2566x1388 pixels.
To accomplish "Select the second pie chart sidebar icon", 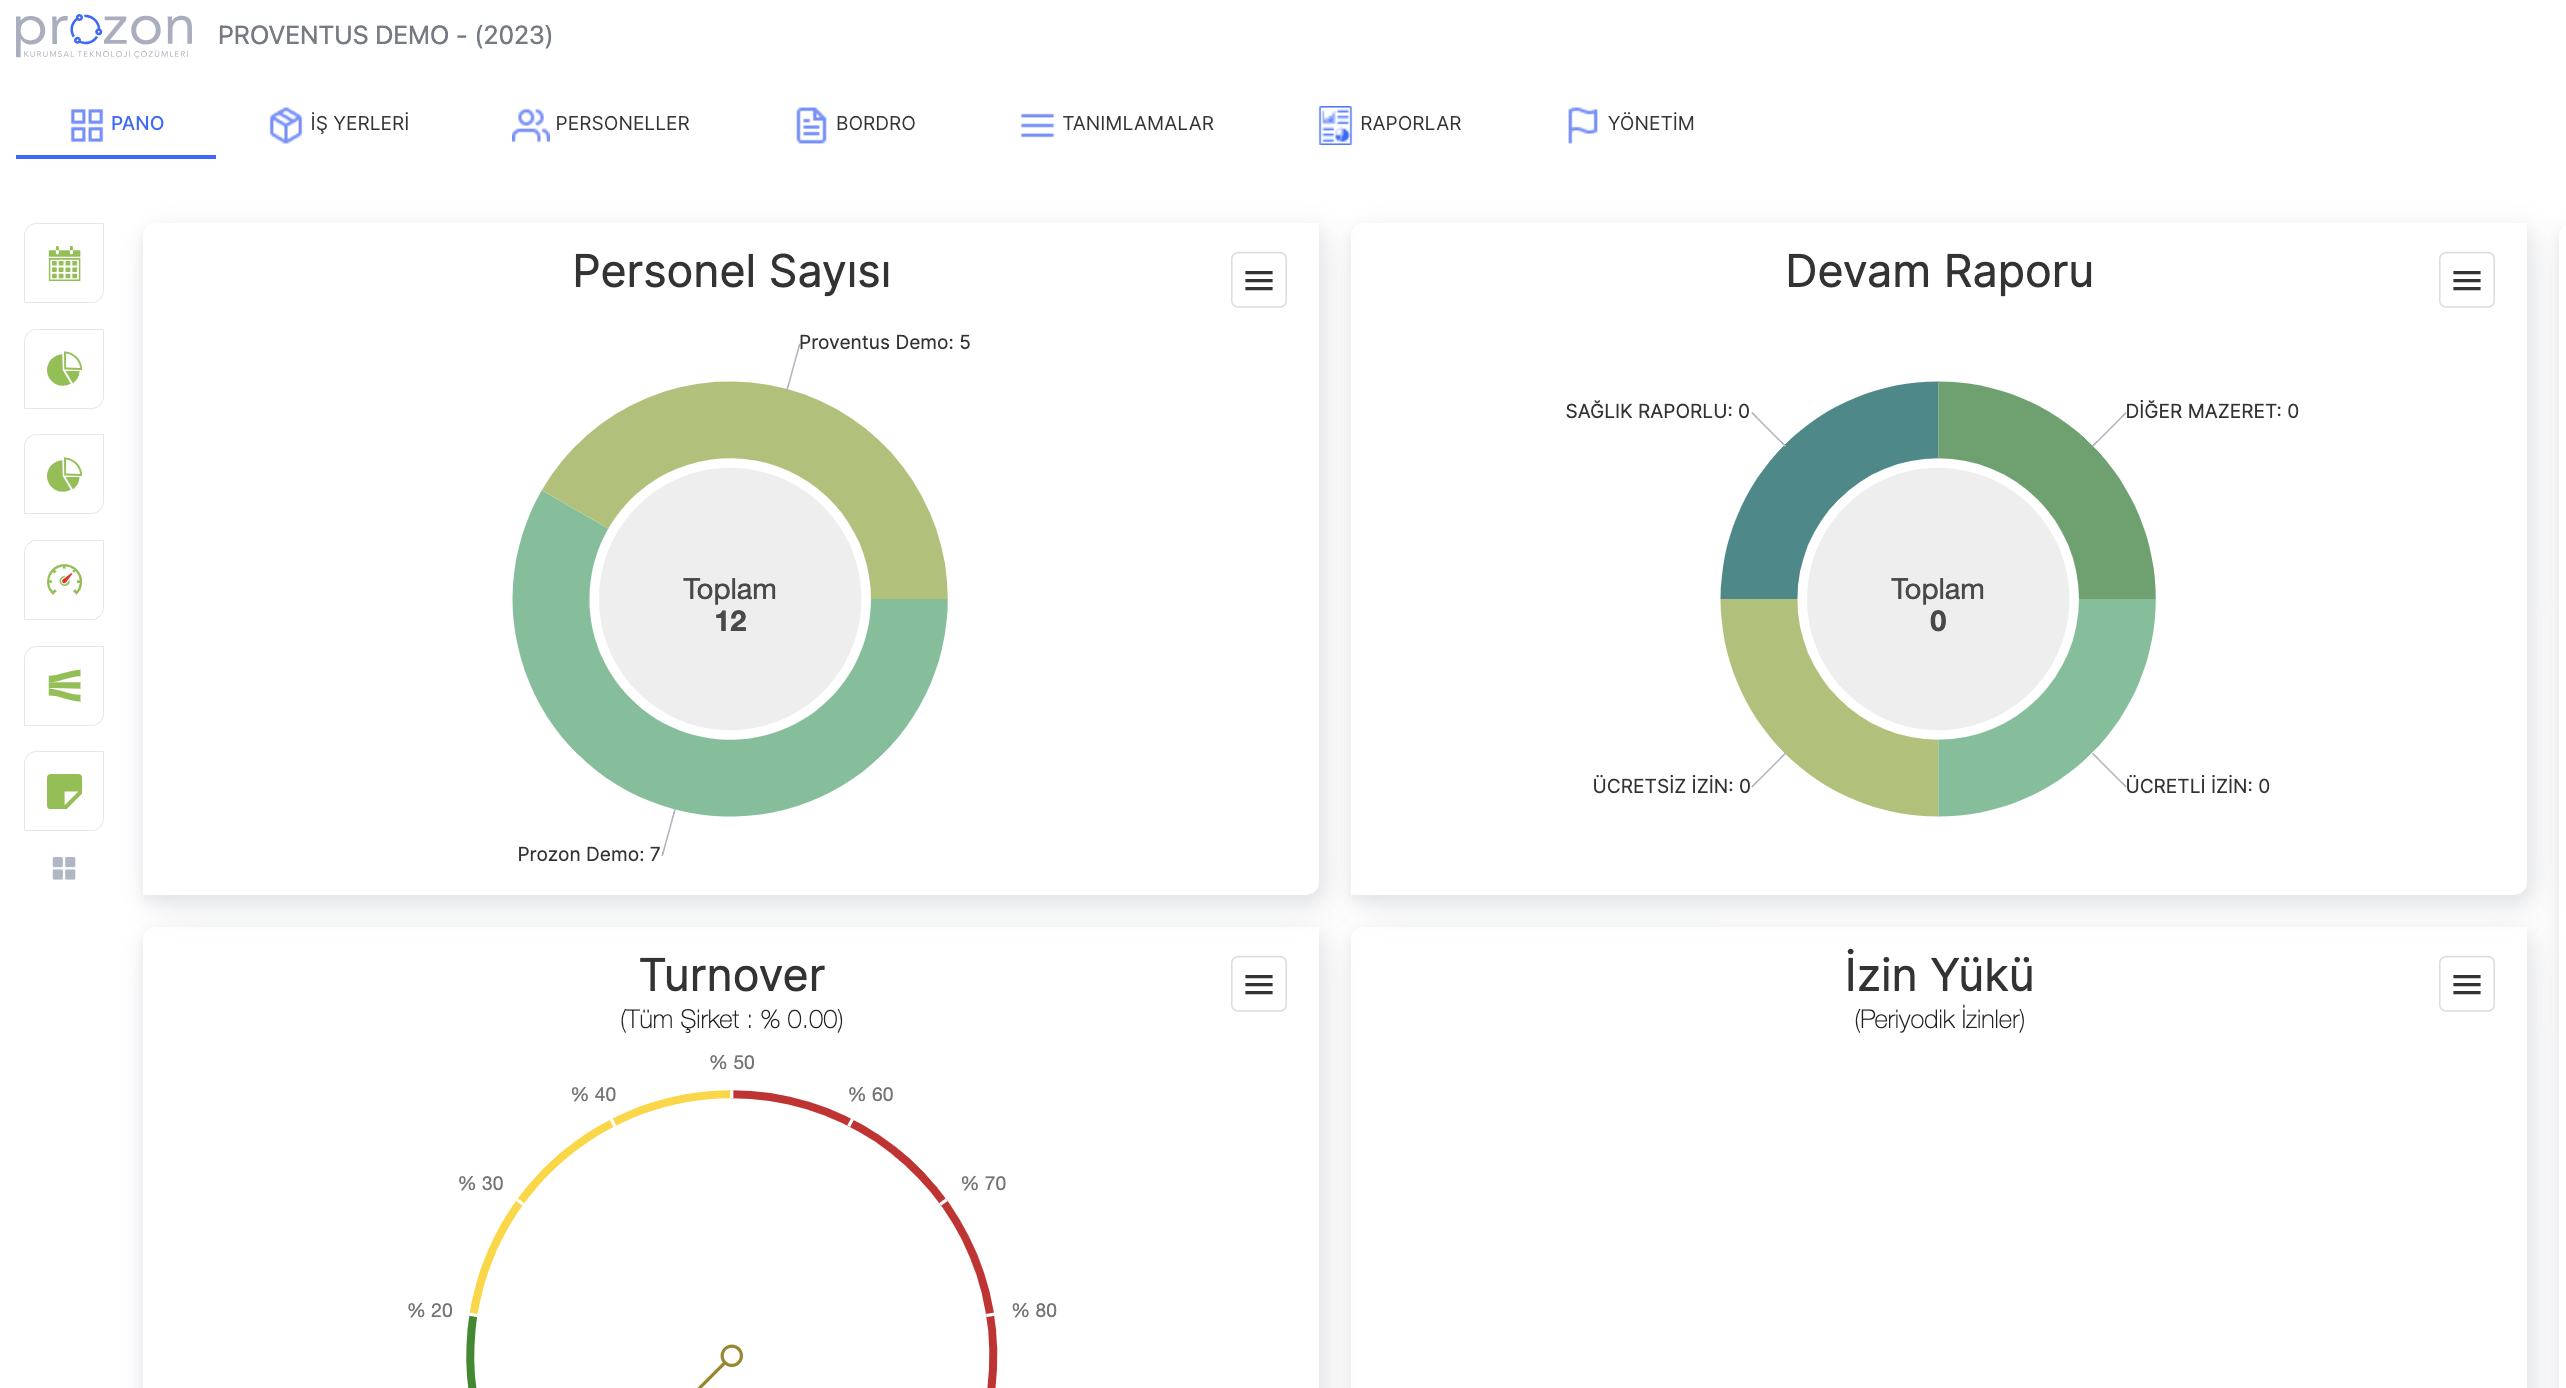I will 64,474.
